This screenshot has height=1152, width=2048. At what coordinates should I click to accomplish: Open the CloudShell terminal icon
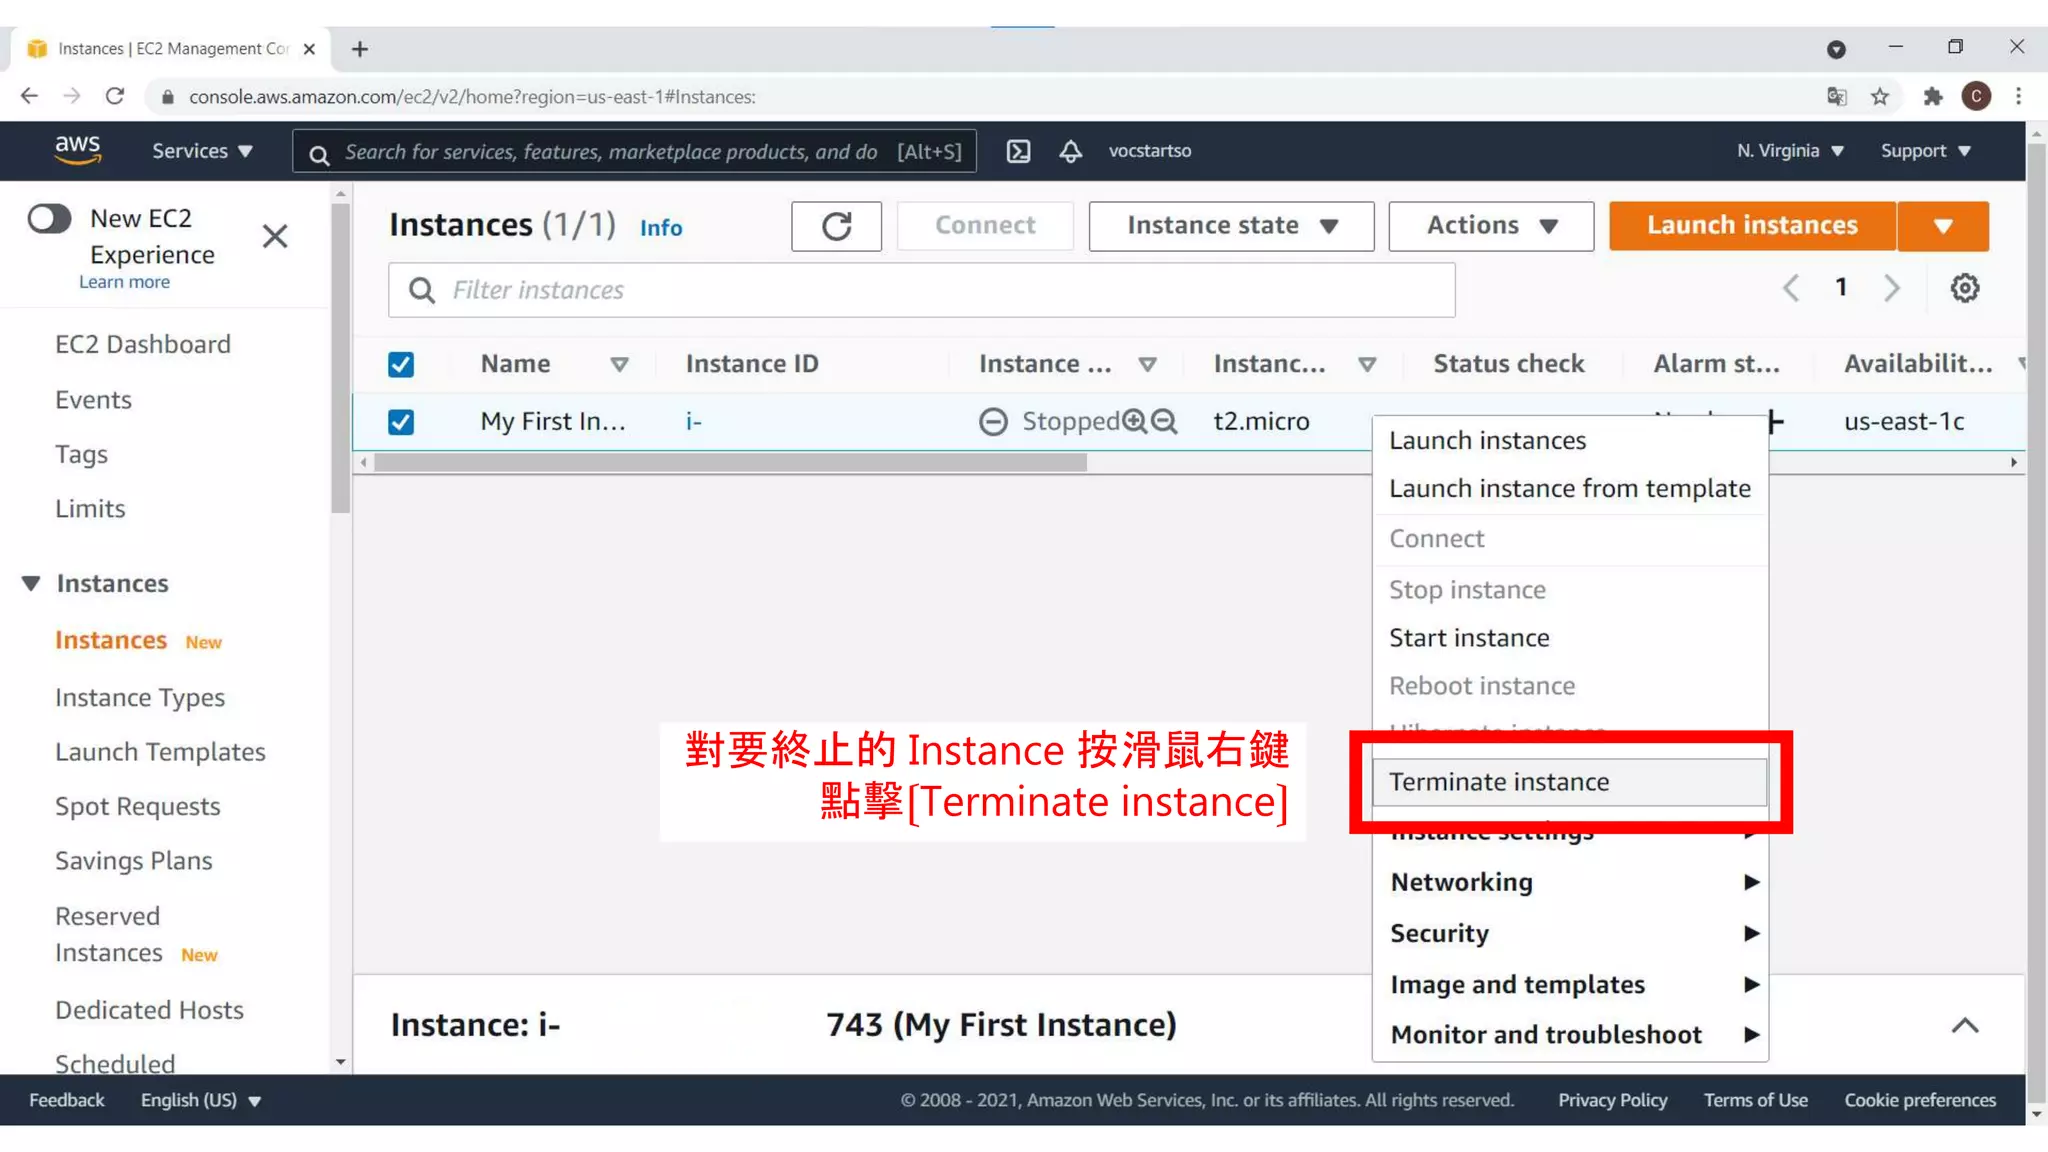pos(1018,151)
